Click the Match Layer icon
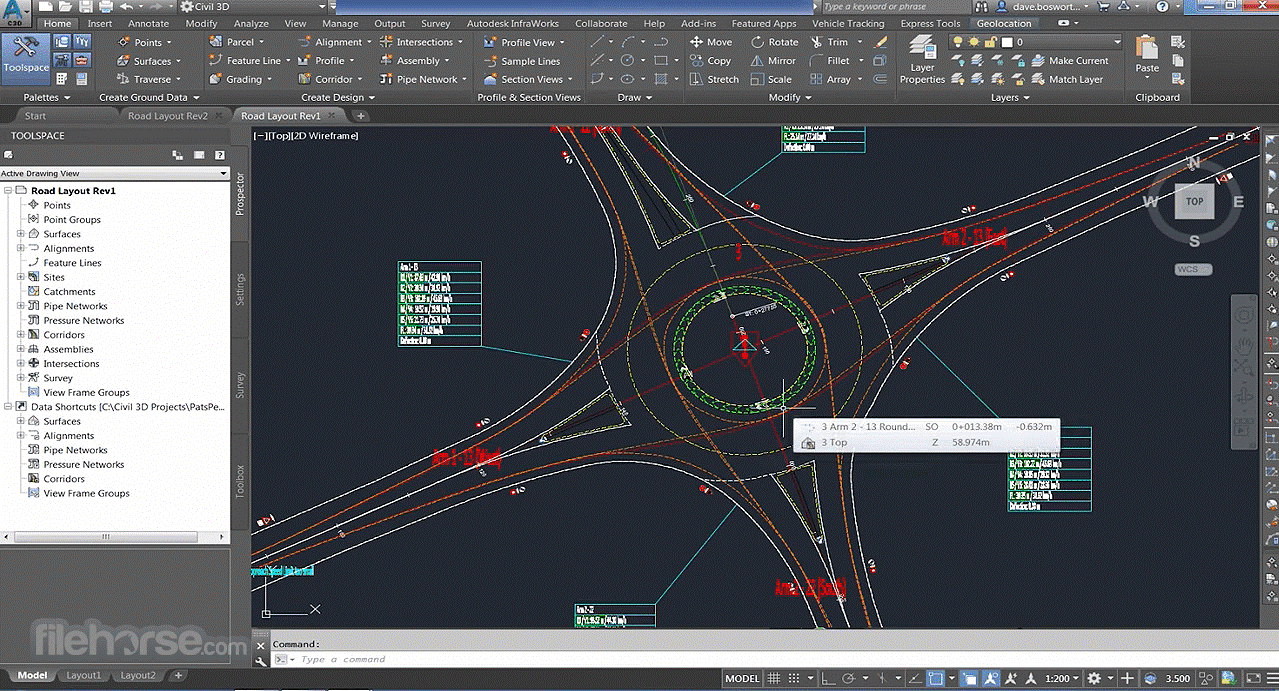The image size is (1279, 691). click(1066, 79)
